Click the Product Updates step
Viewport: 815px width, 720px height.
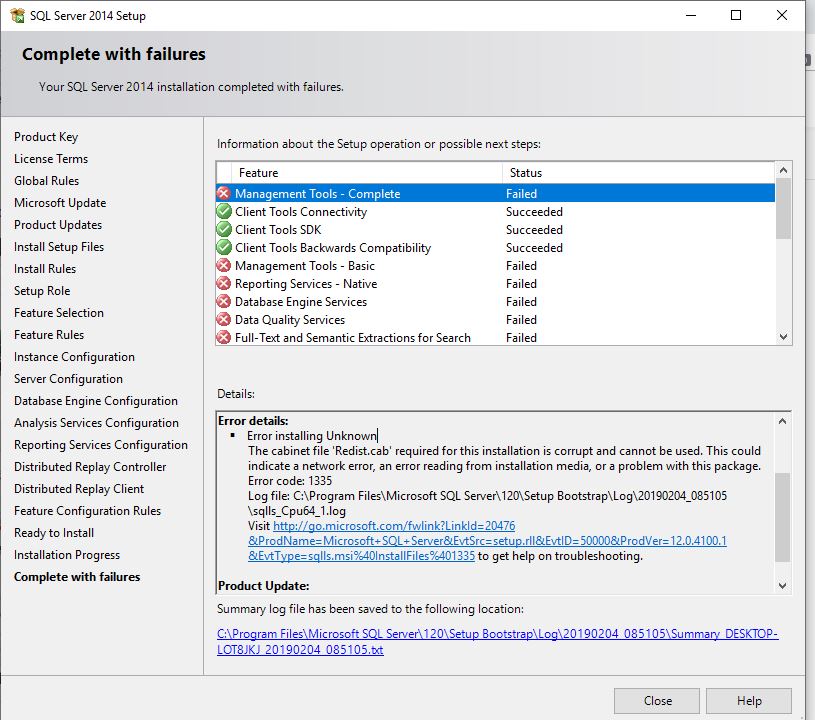coord(58,225)
